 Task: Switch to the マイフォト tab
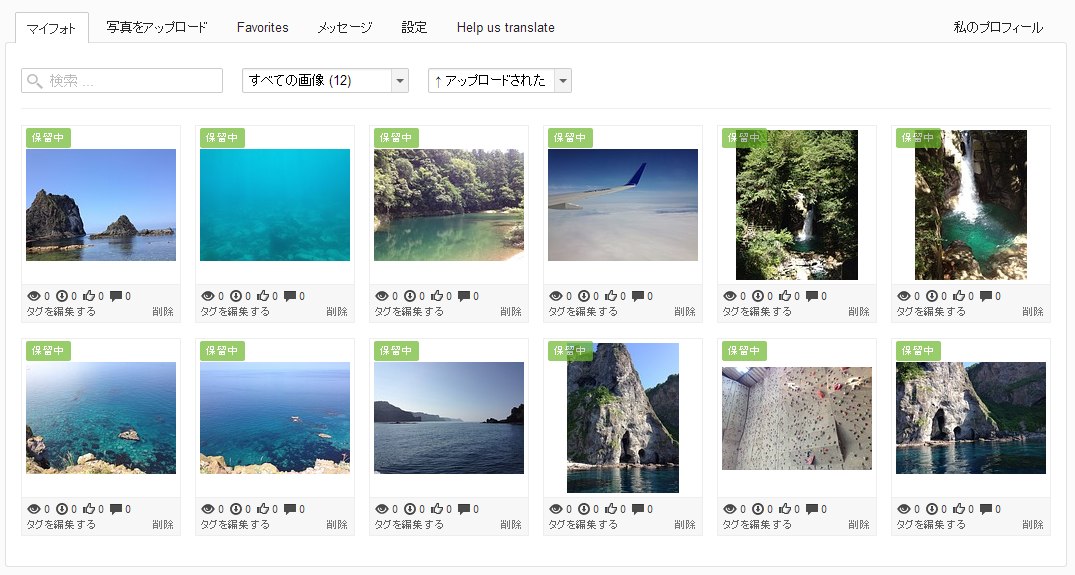[52, 29]
